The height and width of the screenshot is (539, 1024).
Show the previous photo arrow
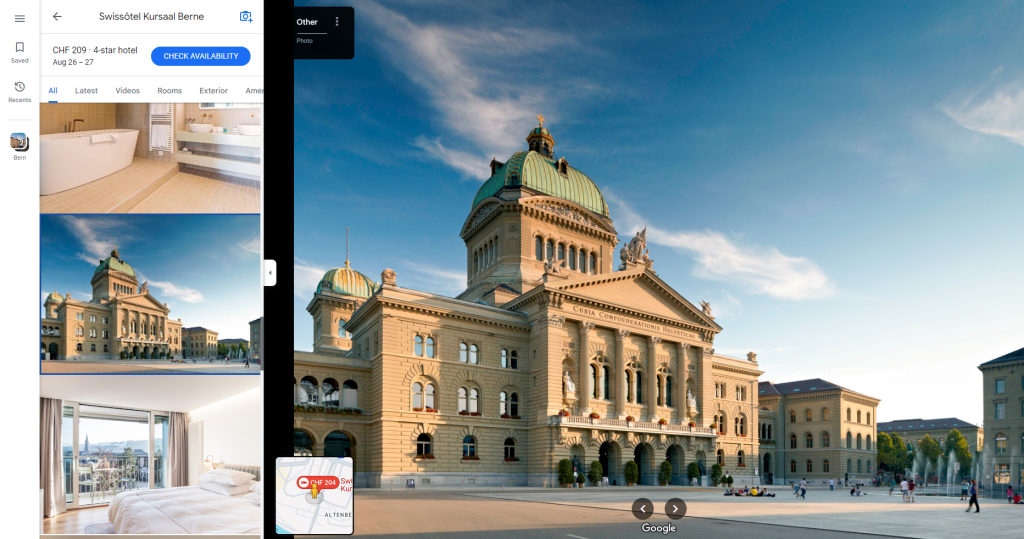(x=643, y=507)
